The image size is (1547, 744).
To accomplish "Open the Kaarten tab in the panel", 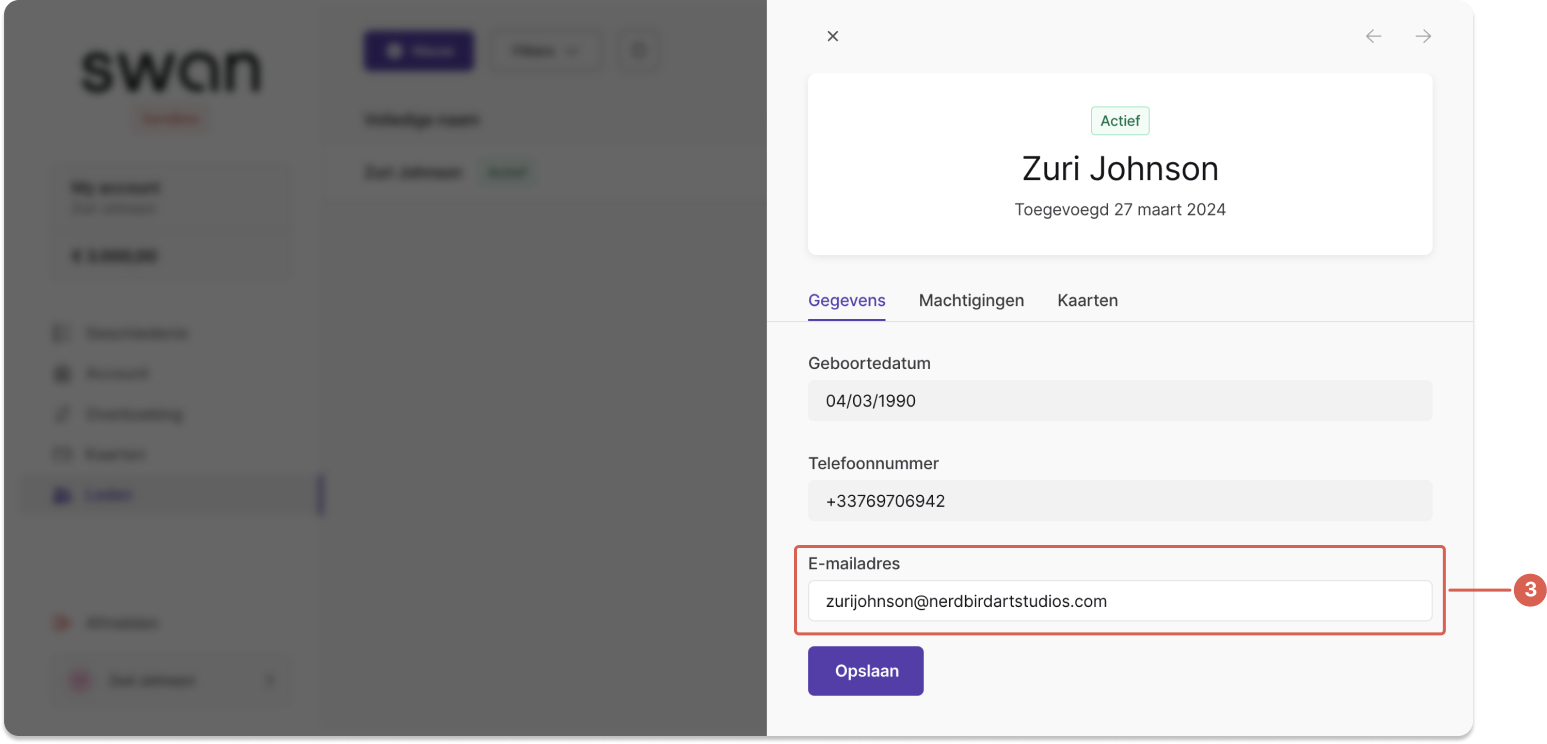I will click(x=1087, y=300).
